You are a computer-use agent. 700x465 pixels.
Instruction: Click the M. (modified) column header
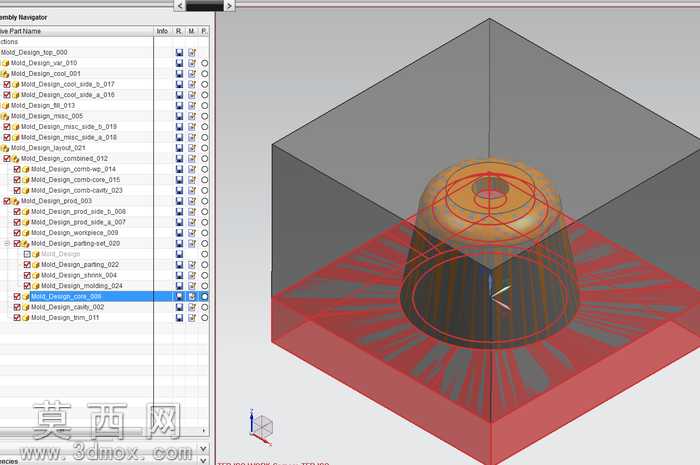pos(192,31)
